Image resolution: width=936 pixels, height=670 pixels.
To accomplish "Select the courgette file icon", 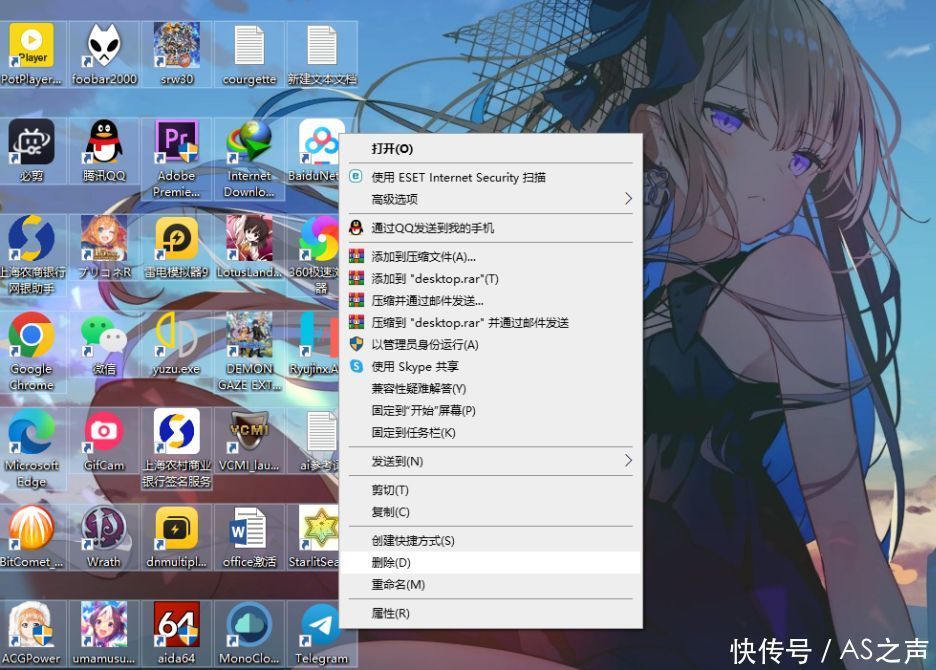I will (250, 54).
